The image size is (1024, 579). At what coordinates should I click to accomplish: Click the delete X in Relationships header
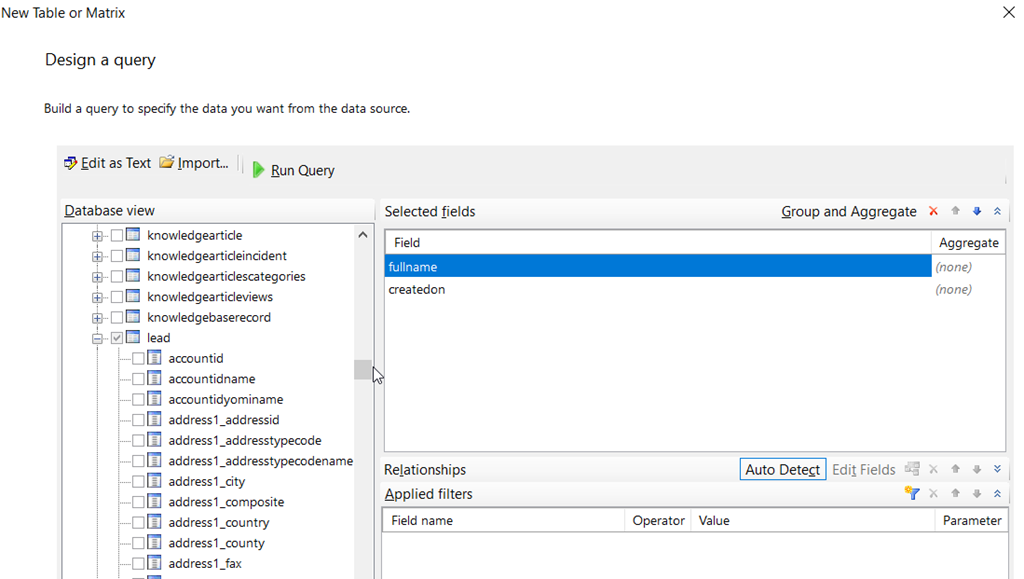click(933, 469)
